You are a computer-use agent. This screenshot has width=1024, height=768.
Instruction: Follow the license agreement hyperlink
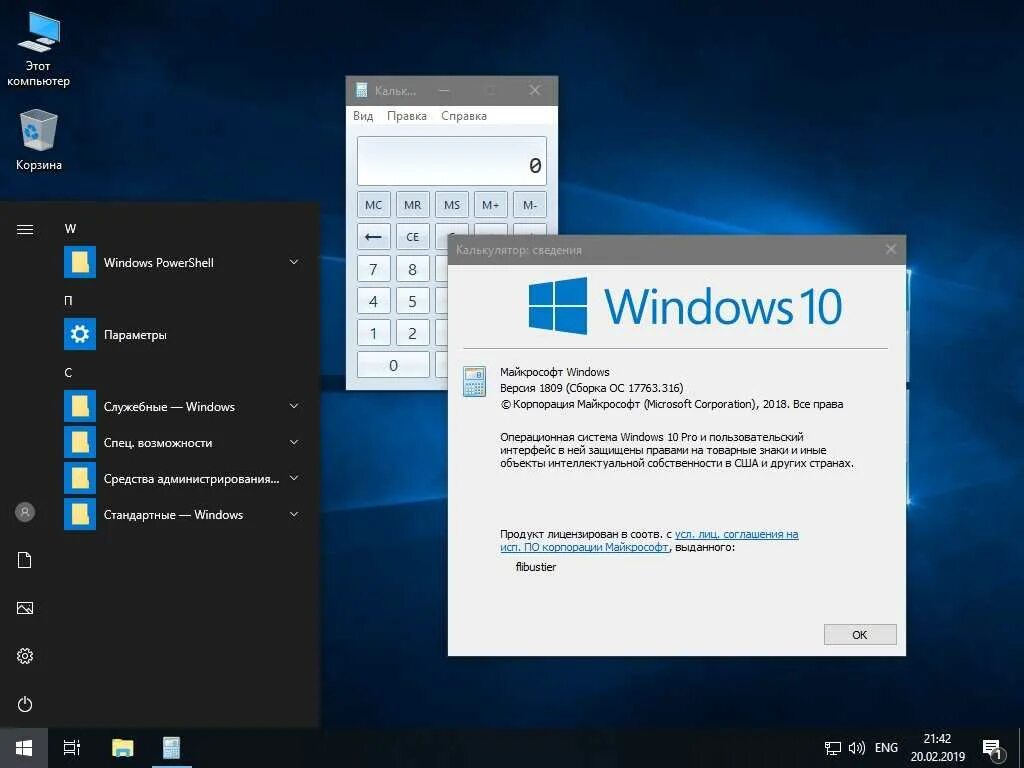point(737,534)
